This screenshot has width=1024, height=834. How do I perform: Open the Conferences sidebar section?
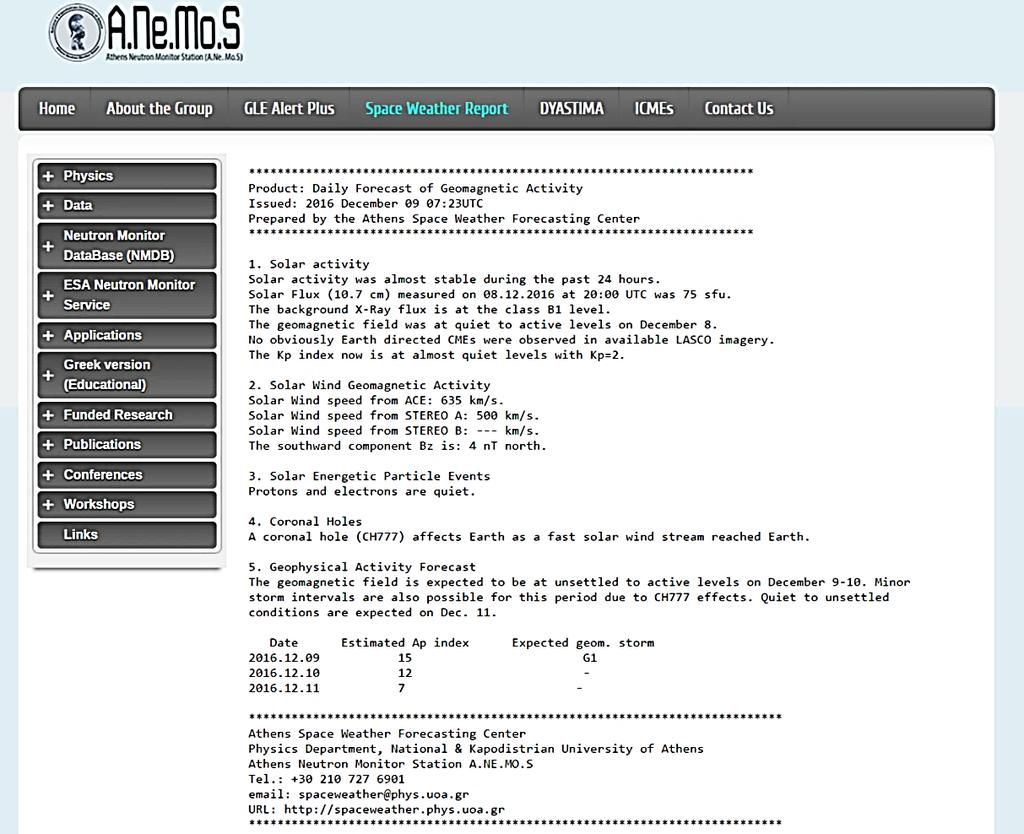127,475
